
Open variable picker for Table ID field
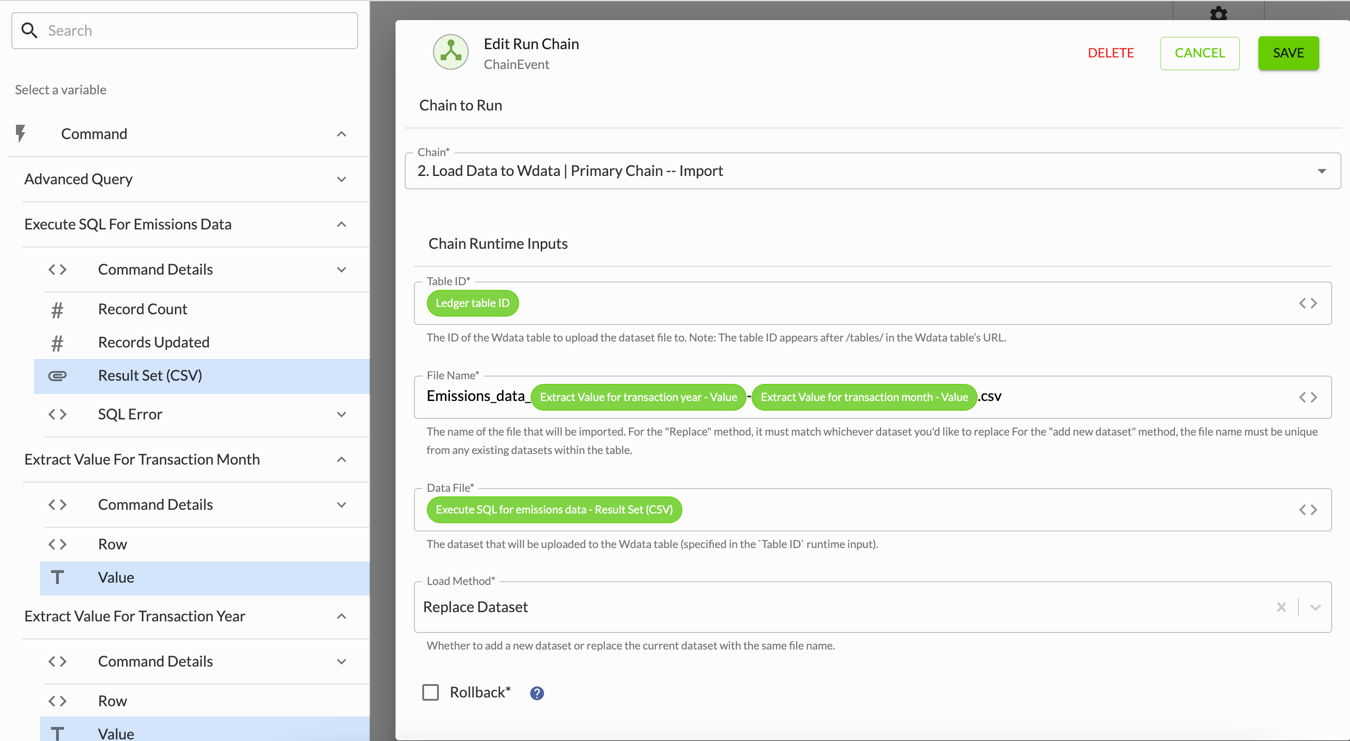point(1308,303)
